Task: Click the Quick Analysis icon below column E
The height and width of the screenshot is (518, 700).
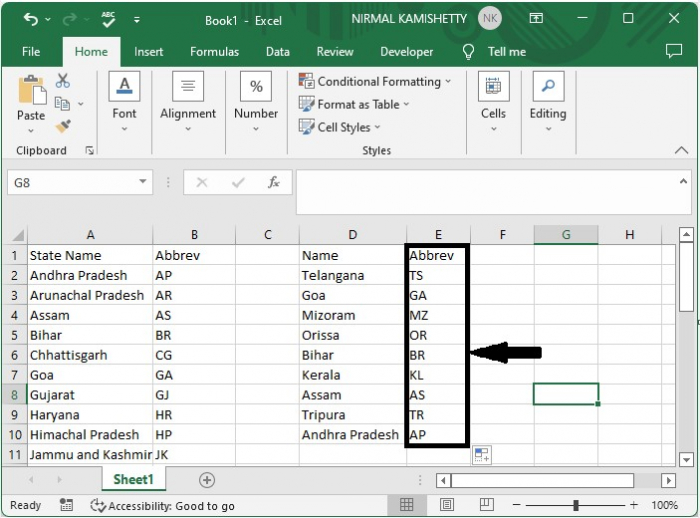Action: (x=482, y=455)
